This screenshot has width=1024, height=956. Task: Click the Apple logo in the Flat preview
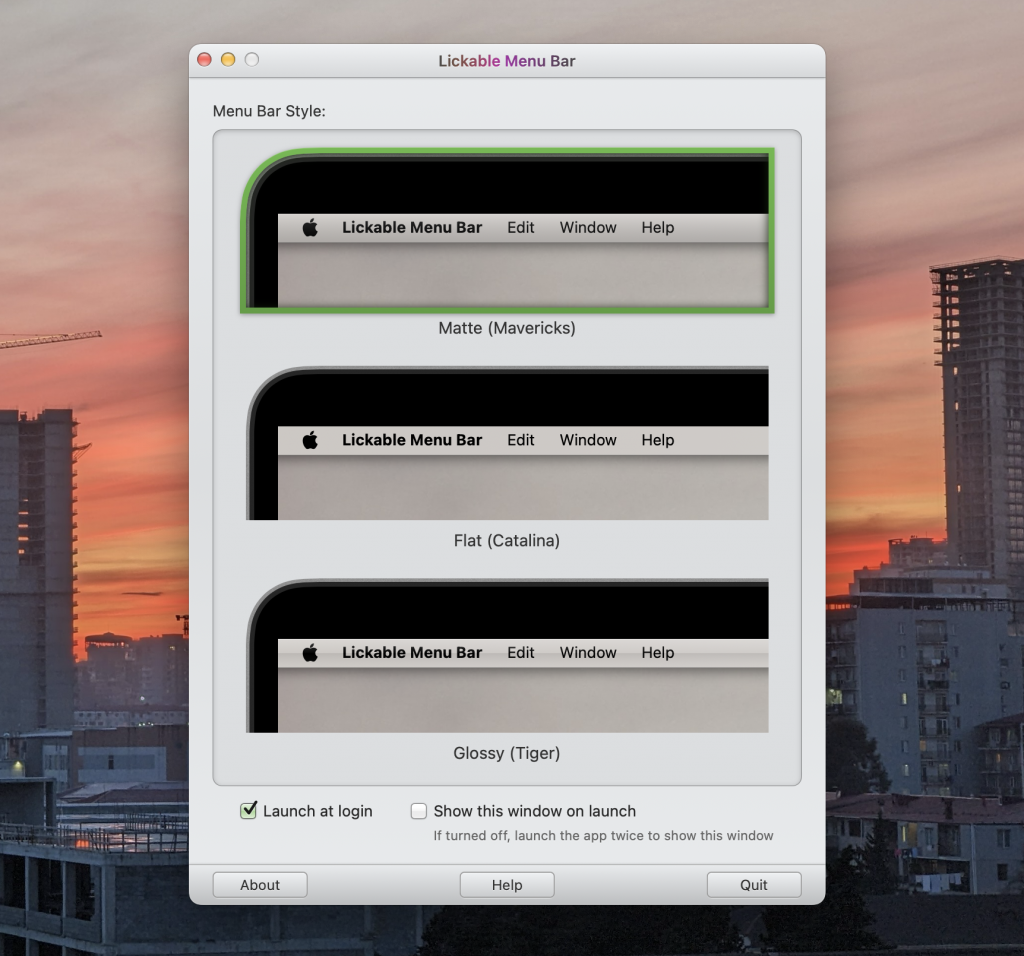pyautogui.click(x=310, y=440)
